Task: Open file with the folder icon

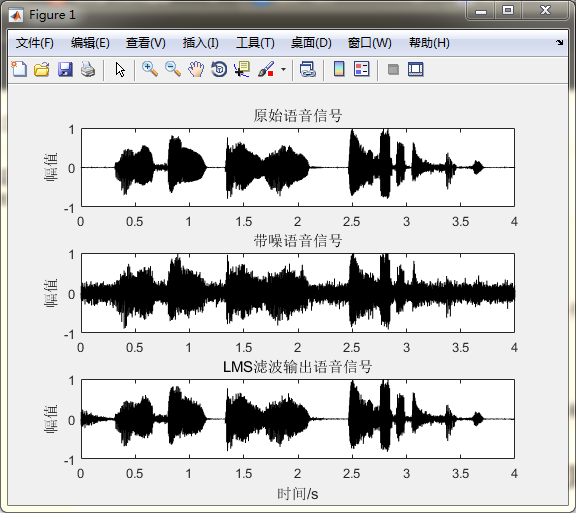Action: tap(42, 69)
